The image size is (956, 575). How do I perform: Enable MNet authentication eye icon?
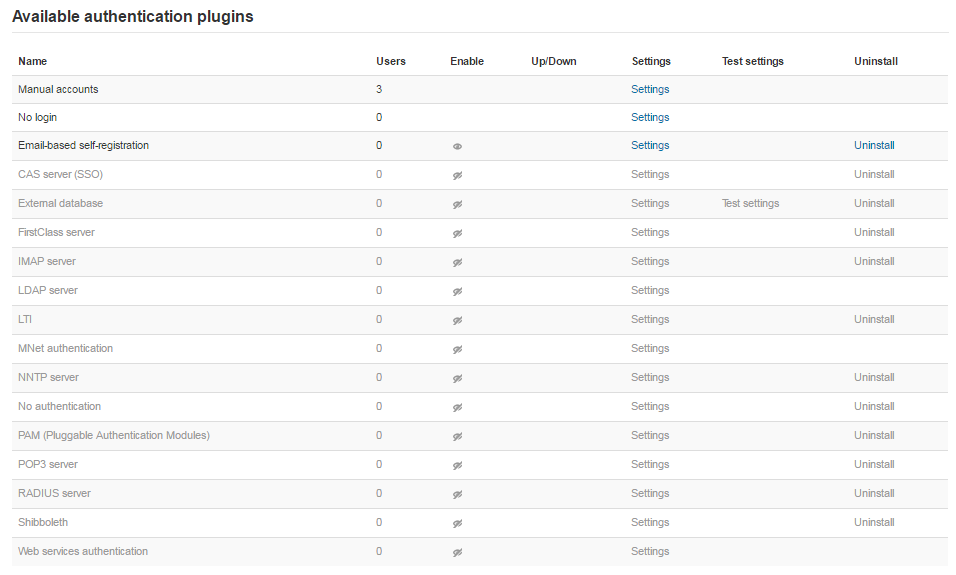pyautogui.click(x=457, y=349)
